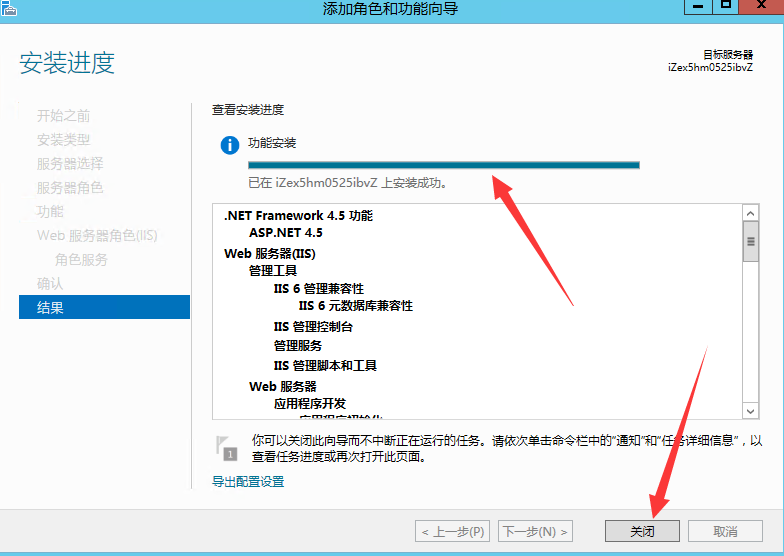Viewport: 784px width, 556px height.
Task: Go back with the 上一步(P) button
Action: [454, 531]
